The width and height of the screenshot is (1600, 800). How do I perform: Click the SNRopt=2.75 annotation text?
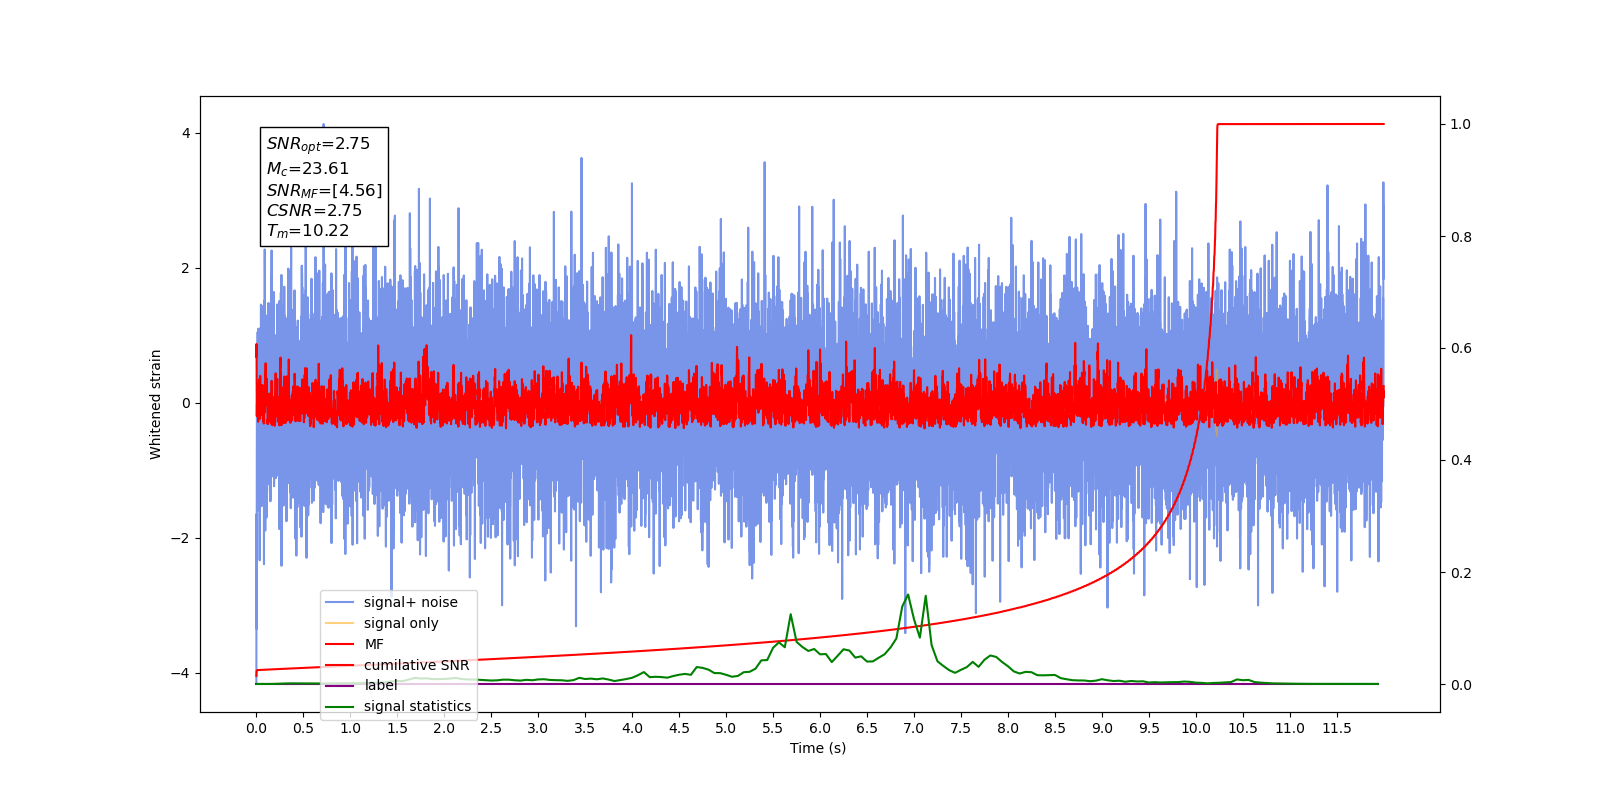[318, 144]
